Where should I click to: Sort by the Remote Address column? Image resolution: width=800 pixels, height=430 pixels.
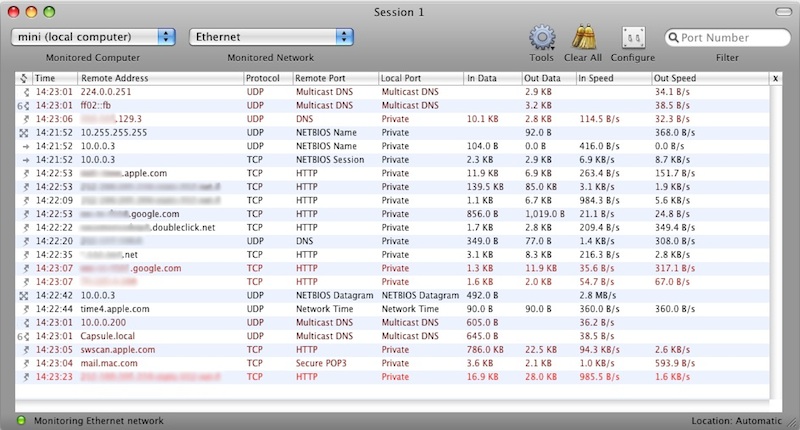point(160,77)
